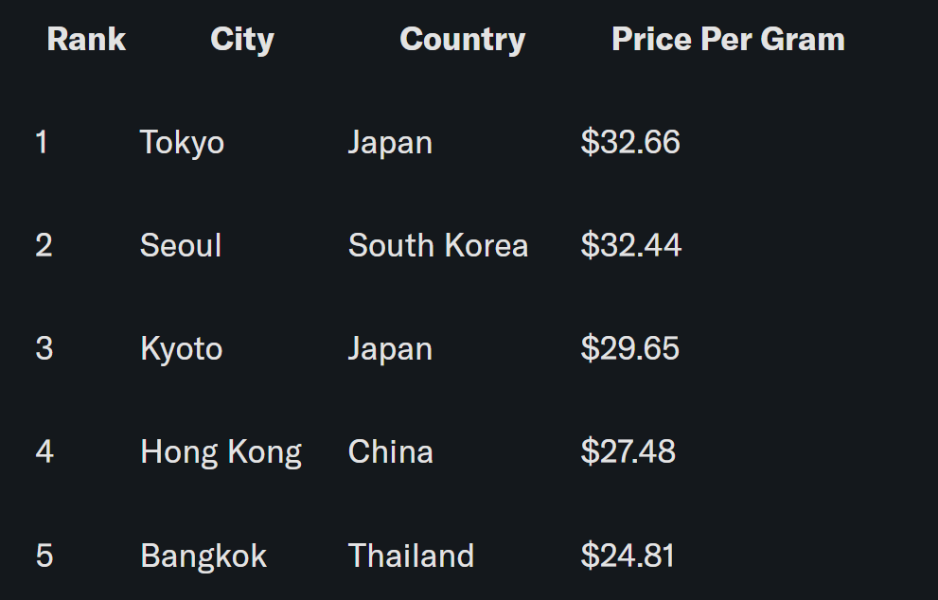Image resolution: width=938 pixels, height=600 pixels.
Task: Select the Seoul city cell
Action: pos(181,246)
